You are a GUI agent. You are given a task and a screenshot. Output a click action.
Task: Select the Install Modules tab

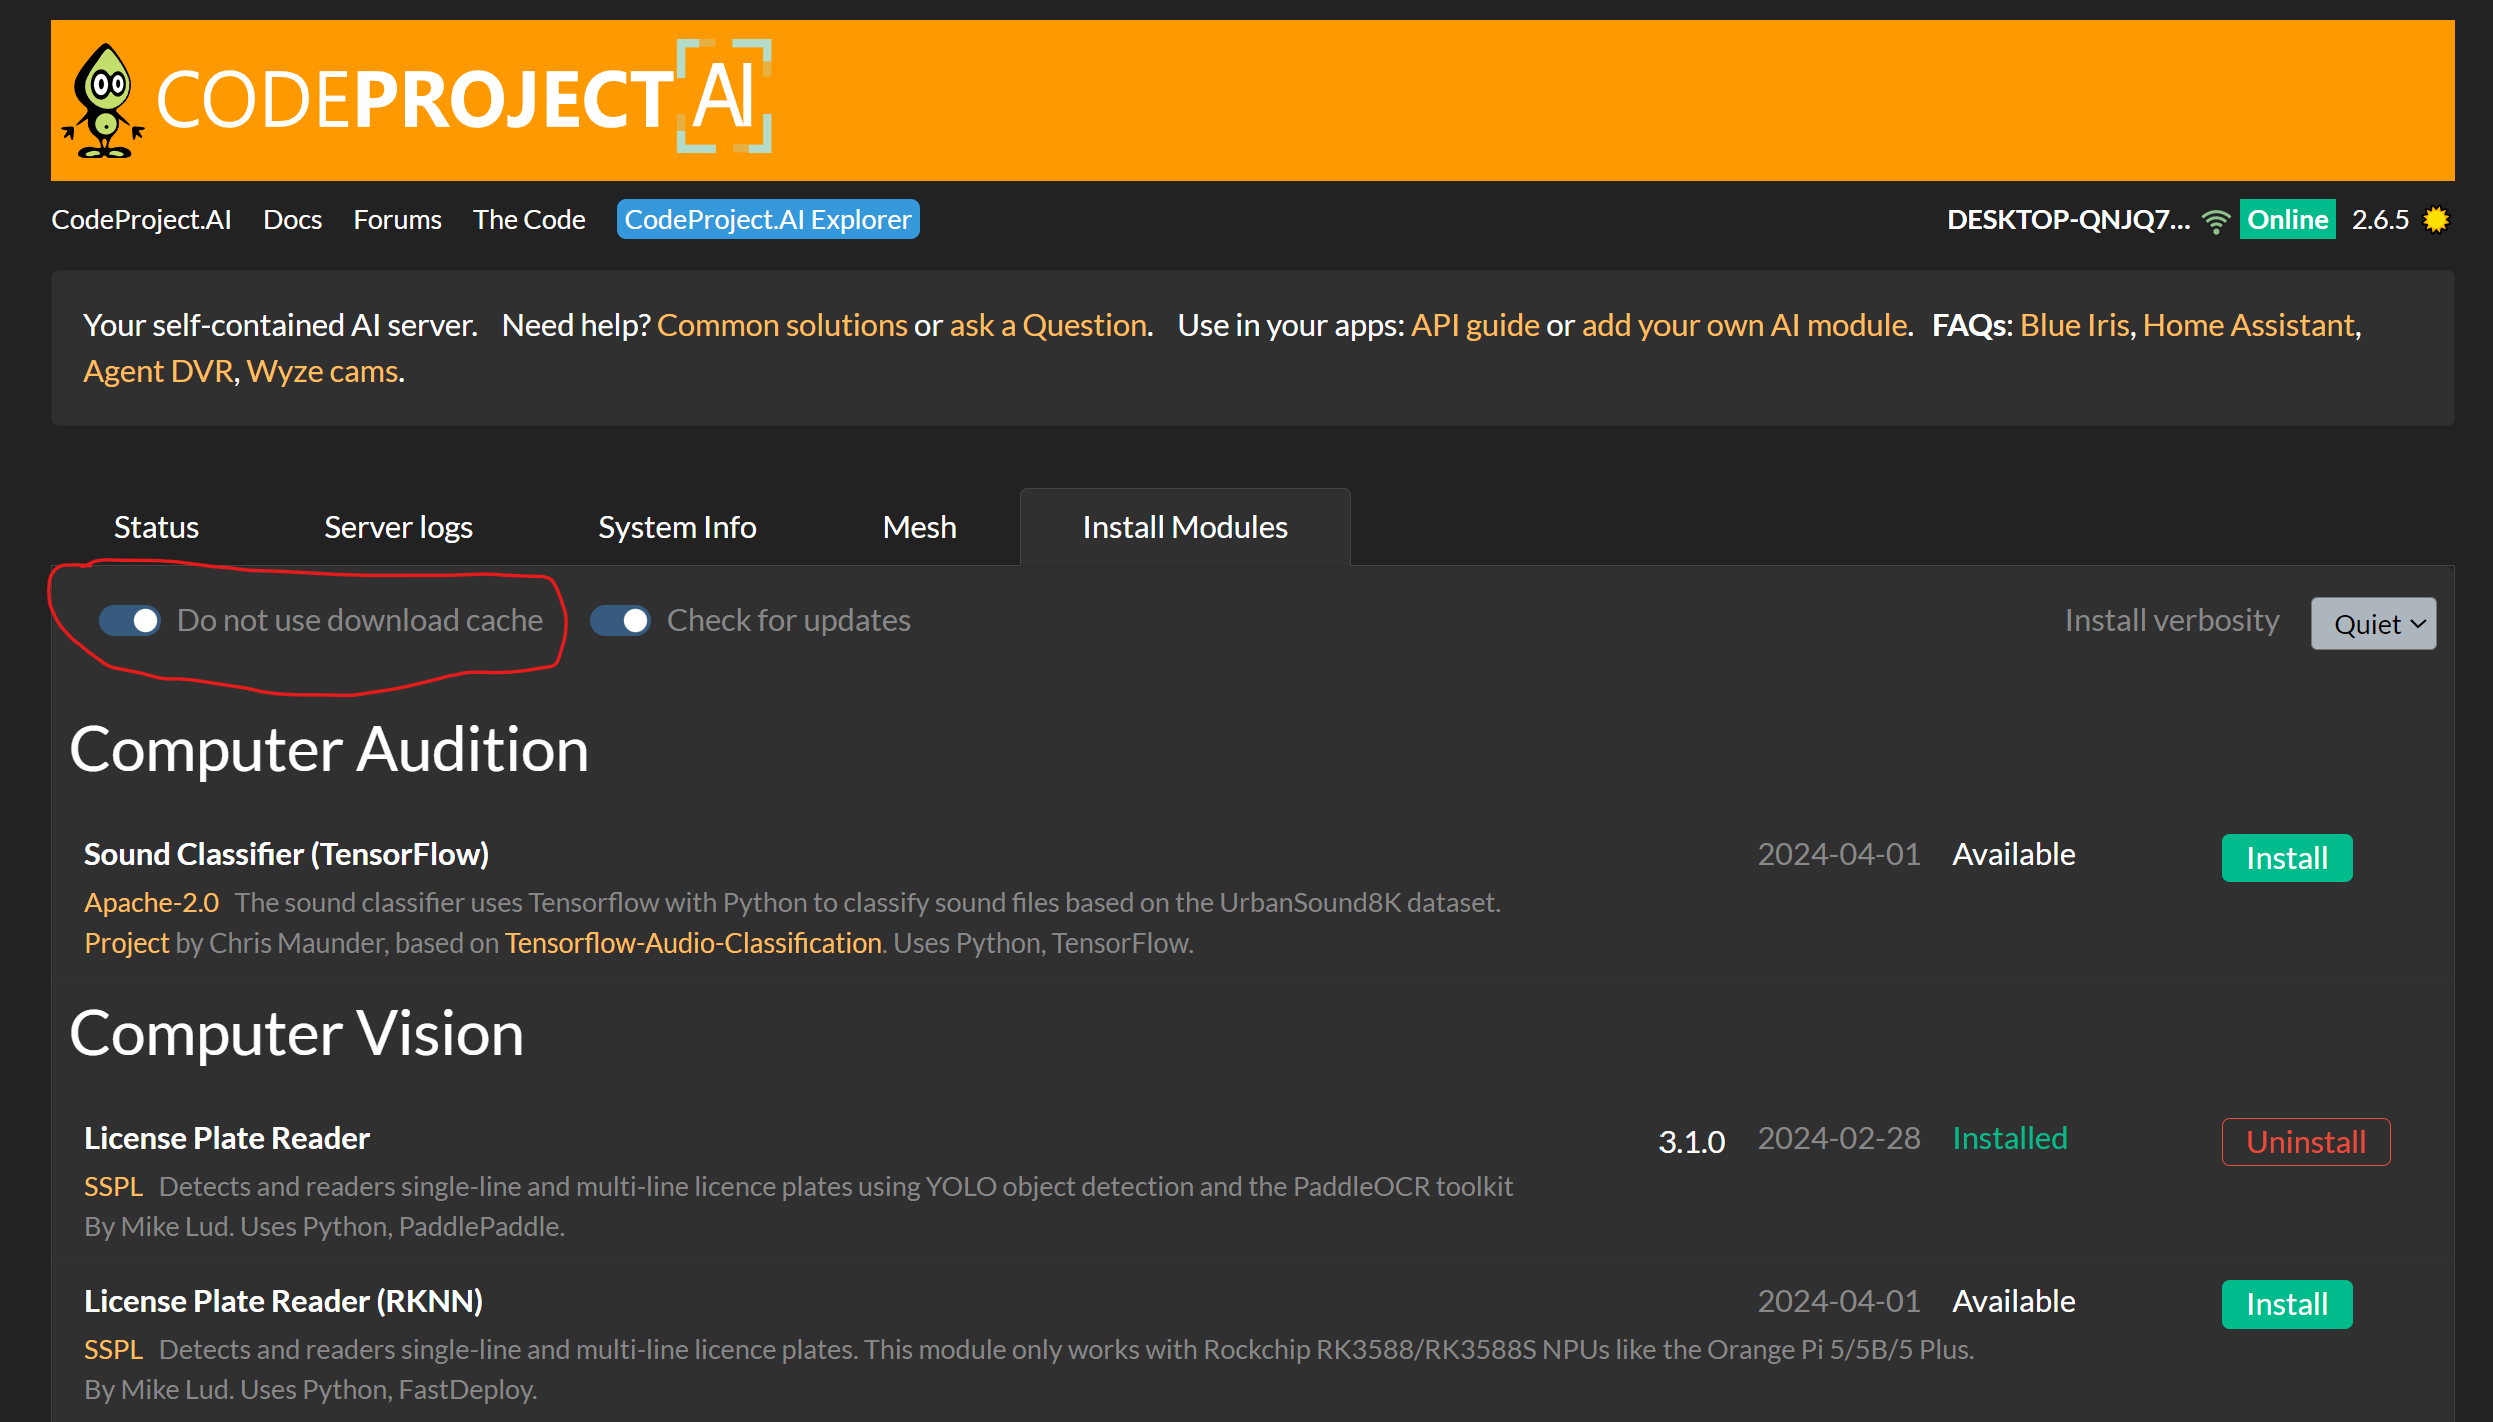click(x=1185, y=527)
